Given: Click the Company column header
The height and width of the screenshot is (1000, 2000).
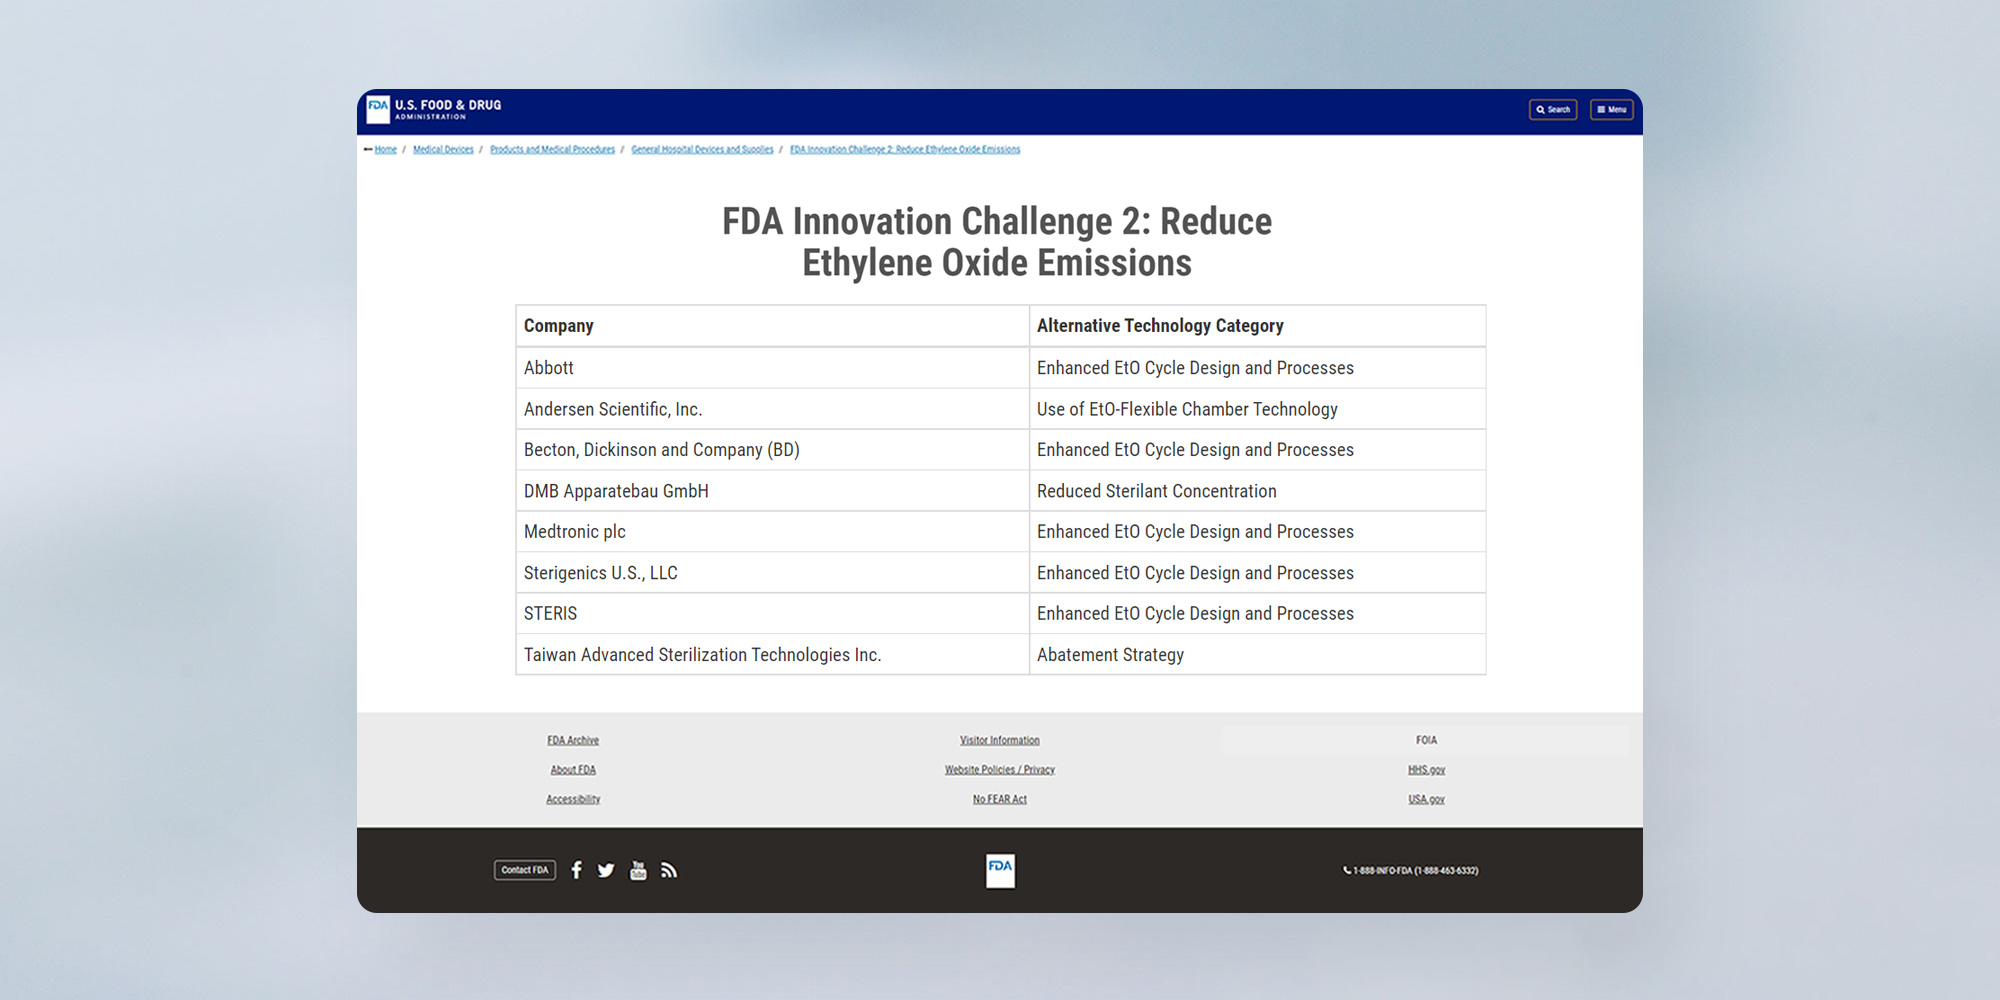Looking at the screenshot, I should [x=773, y=326].
